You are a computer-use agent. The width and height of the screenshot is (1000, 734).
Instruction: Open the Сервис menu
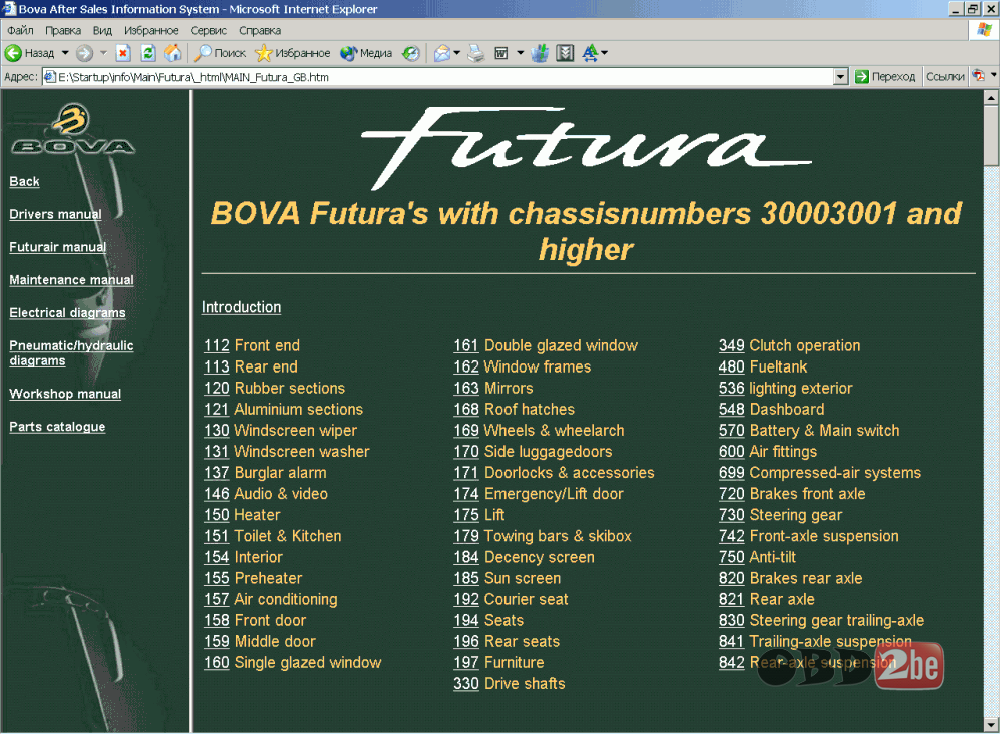(x=209, y=31)
